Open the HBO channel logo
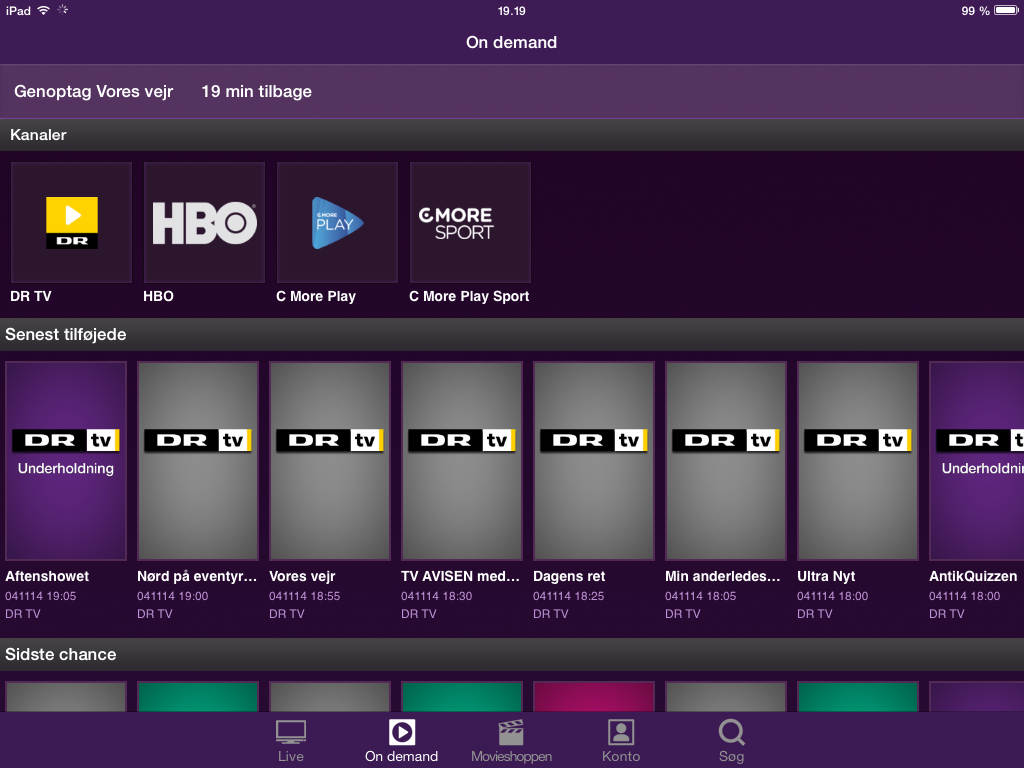The height and width of the screenshot is (768, 1024). 204,222
